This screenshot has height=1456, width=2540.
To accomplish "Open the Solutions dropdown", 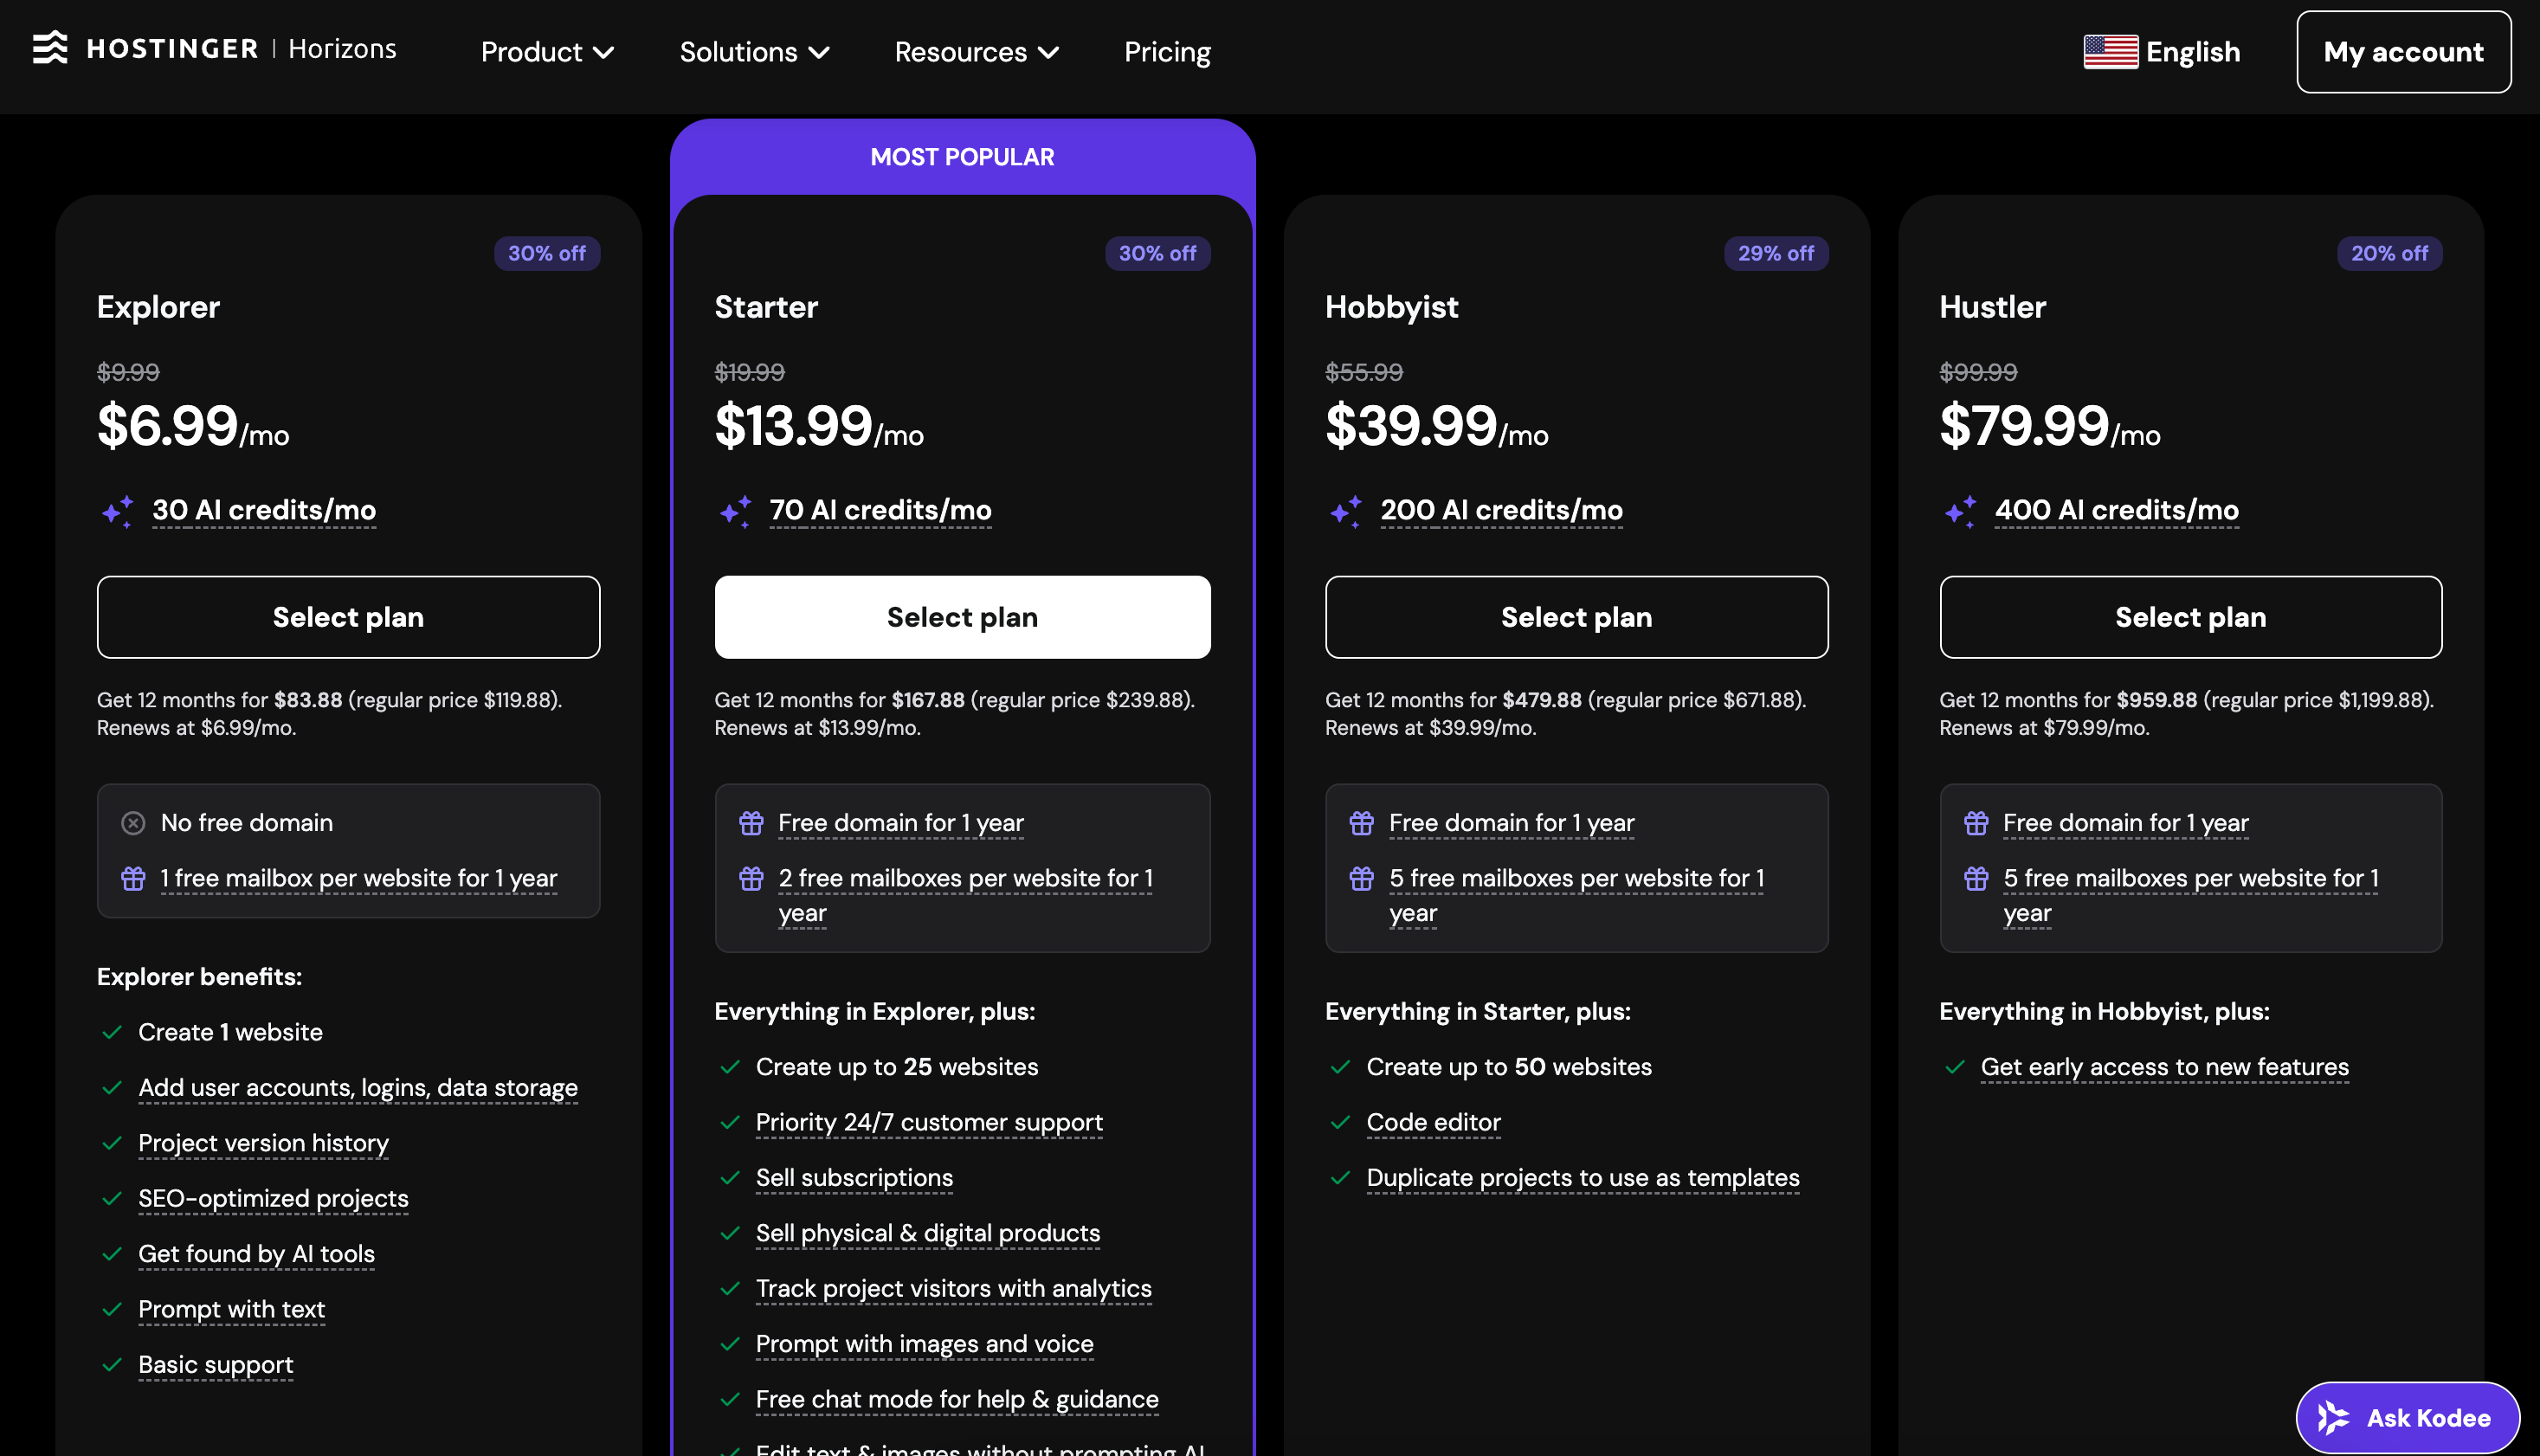I will (x=754, y=52).
